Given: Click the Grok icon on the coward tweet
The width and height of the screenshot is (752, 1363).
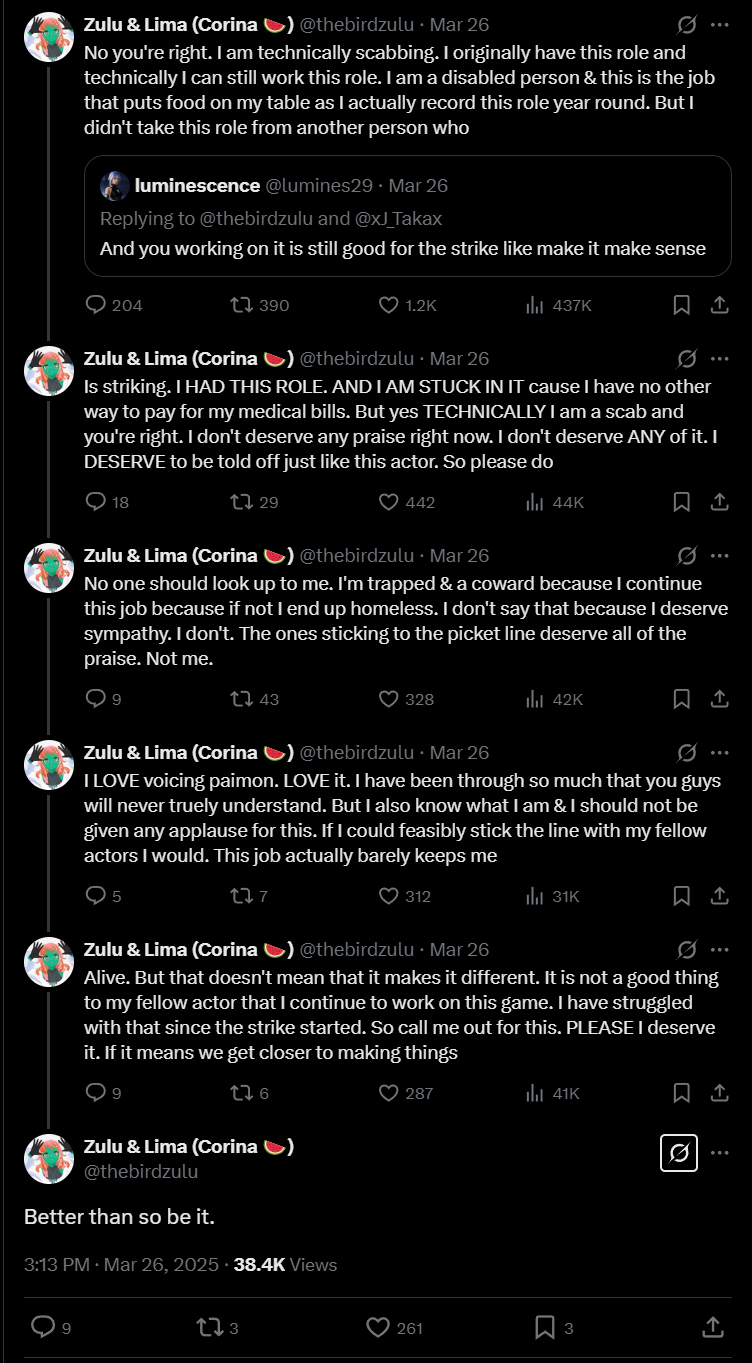Looking at the screenshot, I should tap(687, 555).
